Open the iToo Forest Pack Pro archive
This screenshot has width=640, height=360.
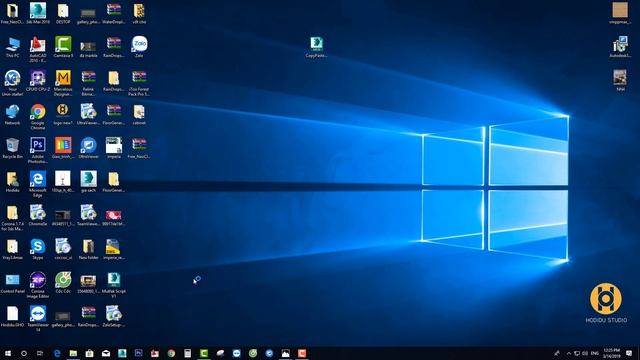pos(139,83)
